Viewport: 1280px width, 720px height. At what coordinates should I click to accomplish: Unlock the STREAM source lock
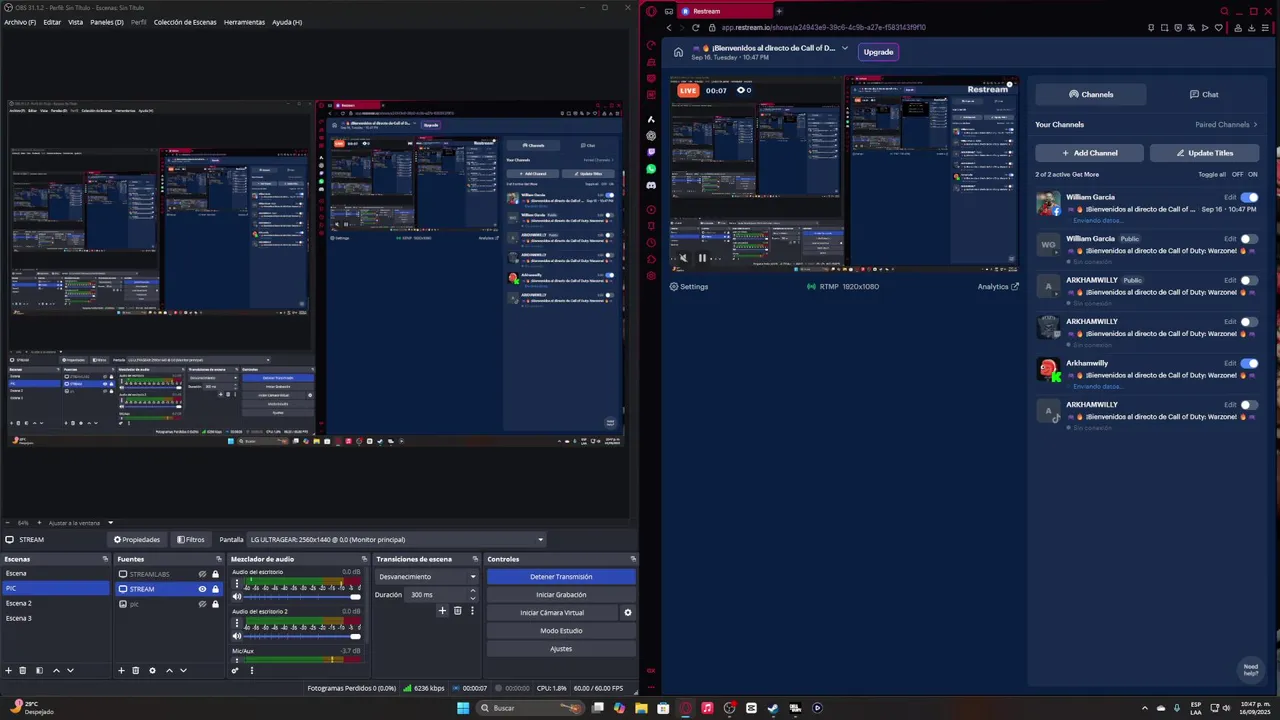[215, 589]
